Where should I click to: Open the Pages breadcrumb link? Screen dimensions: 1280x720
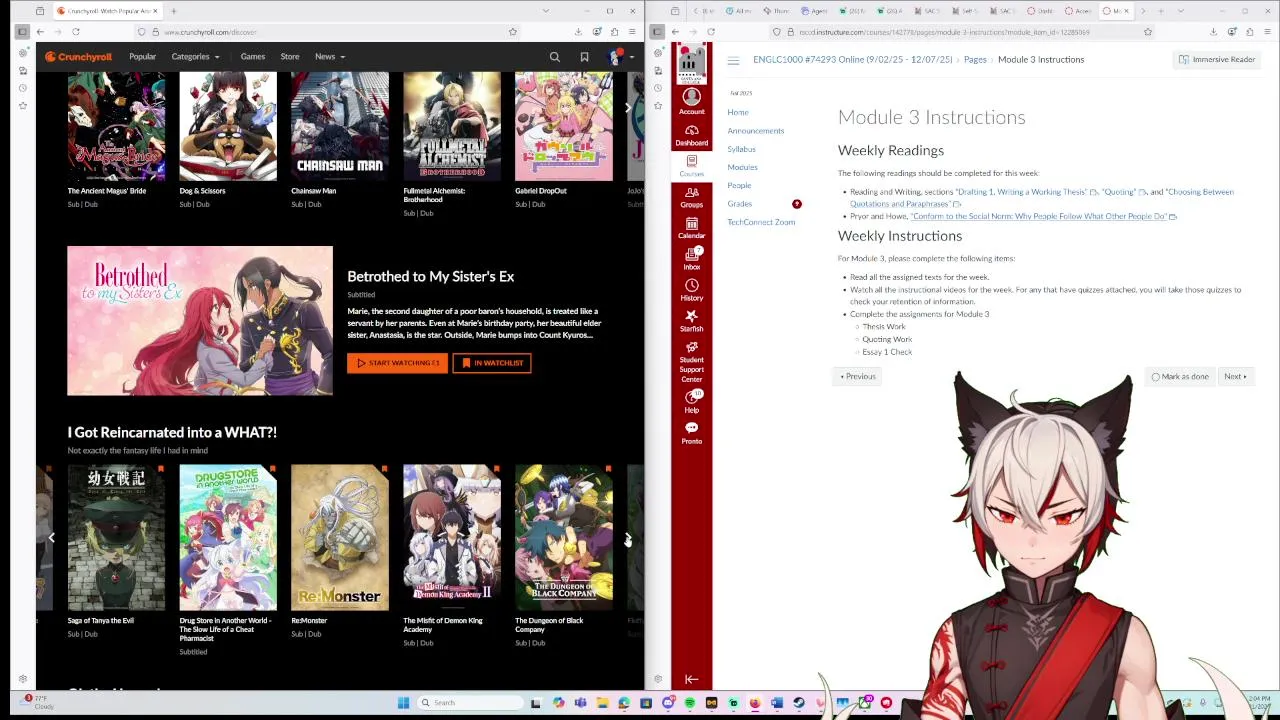click(975, 60)
